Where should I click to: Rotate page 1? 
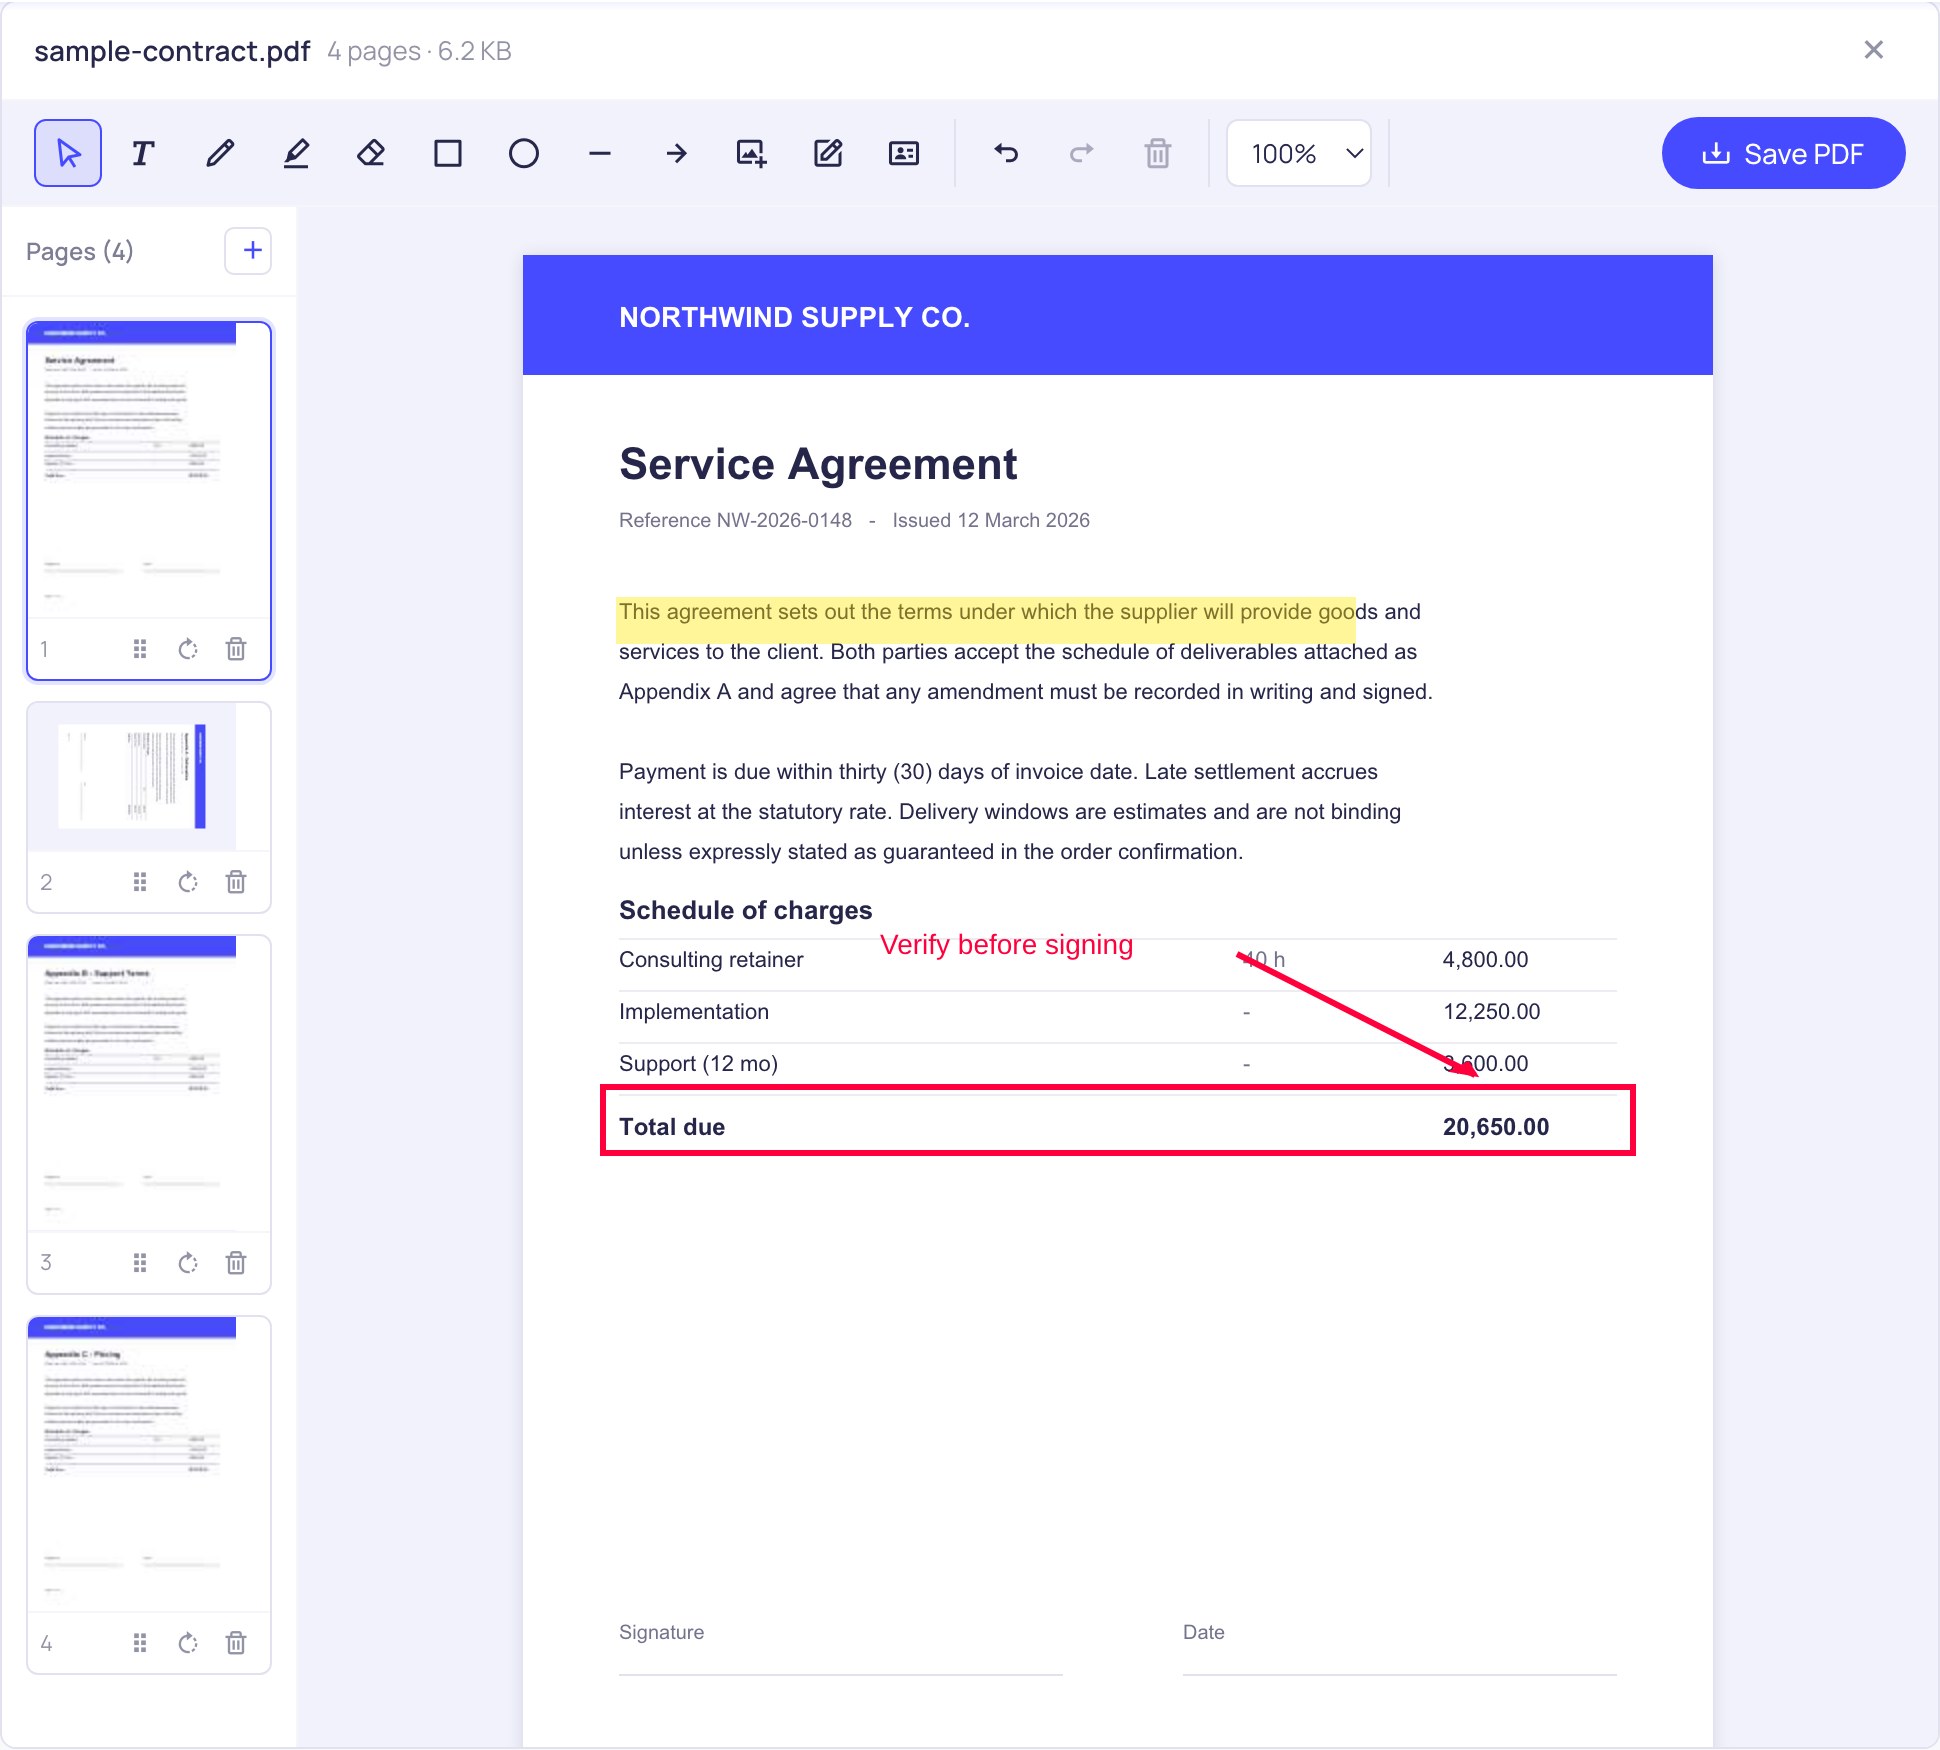click(188, 649)
